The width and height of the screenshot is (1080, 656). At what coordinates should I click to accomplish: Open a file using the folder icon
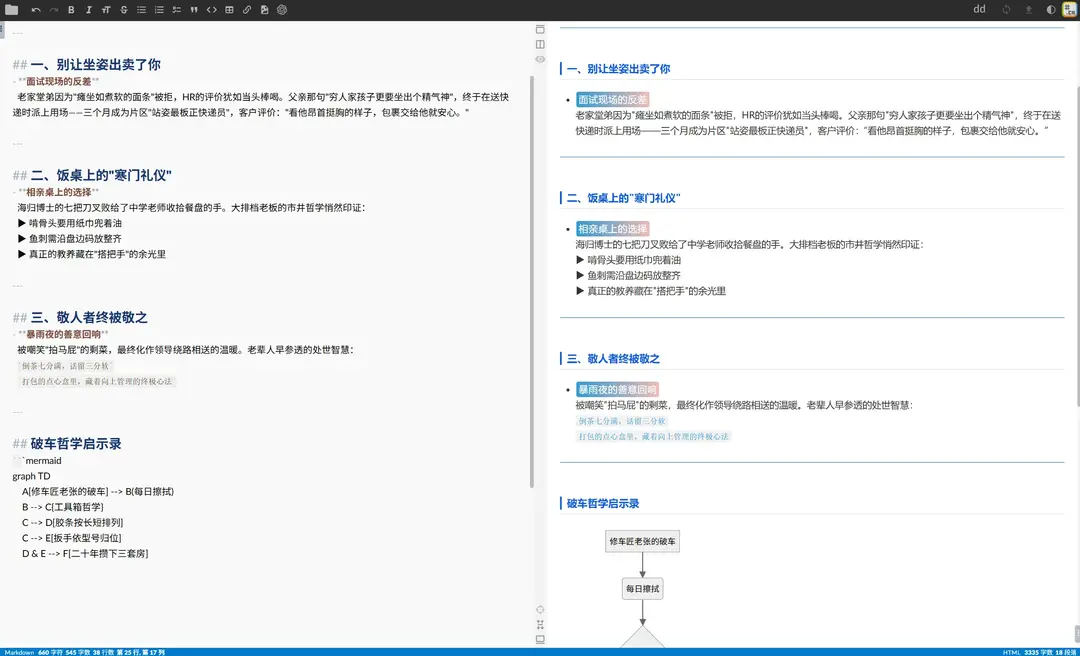(12, 9)
